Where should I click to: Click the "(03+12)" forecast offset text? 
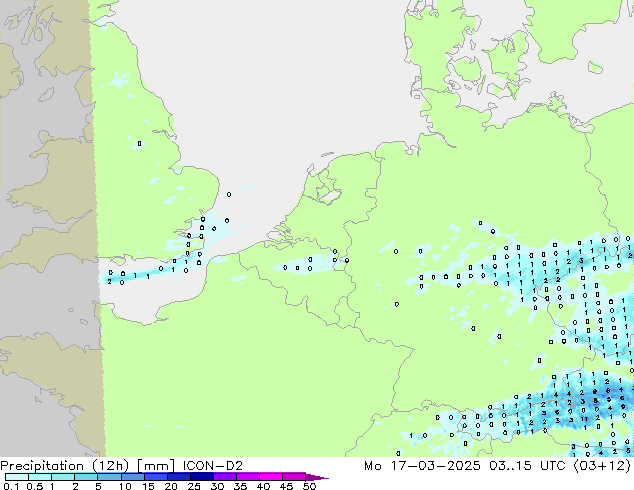602,466
